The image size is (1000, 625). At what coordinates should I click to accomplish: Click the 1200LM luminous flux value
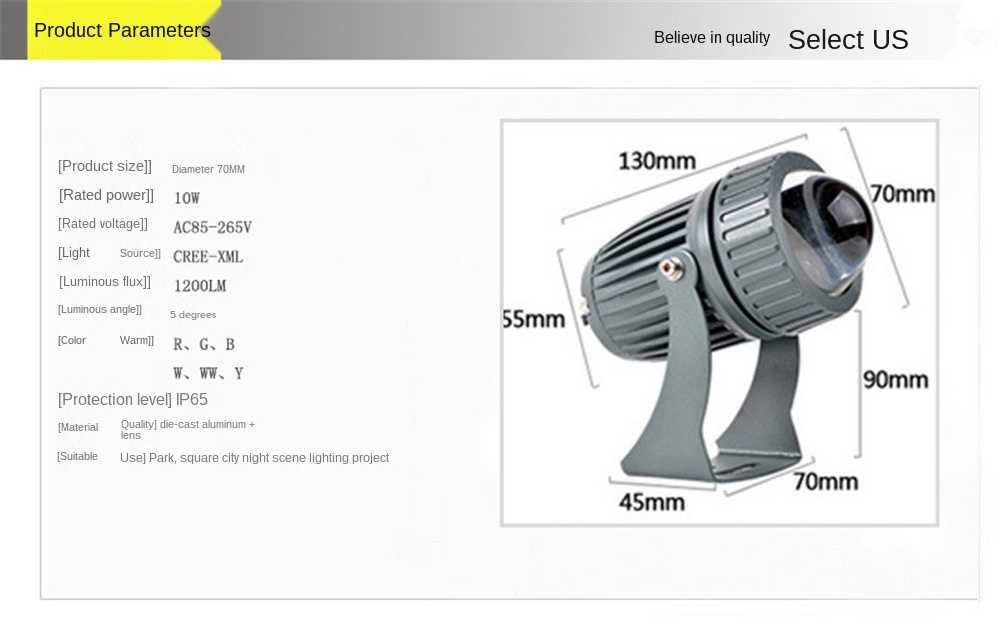(x=200, y=286)
